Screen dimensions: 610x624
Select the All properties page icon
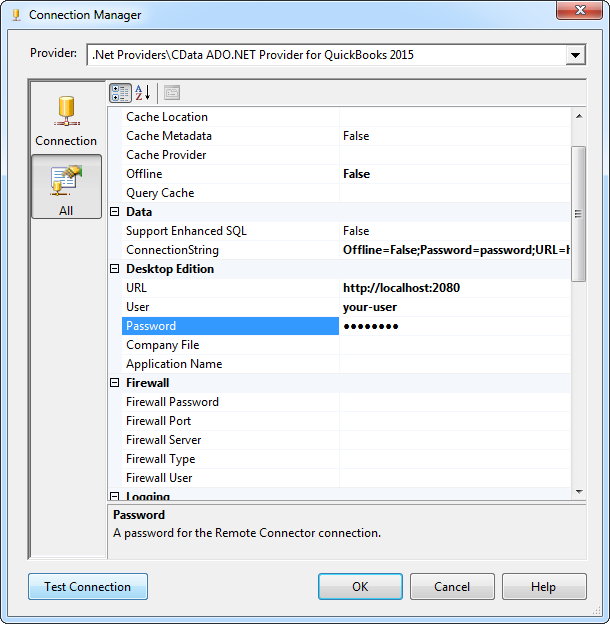coord(66,187)
